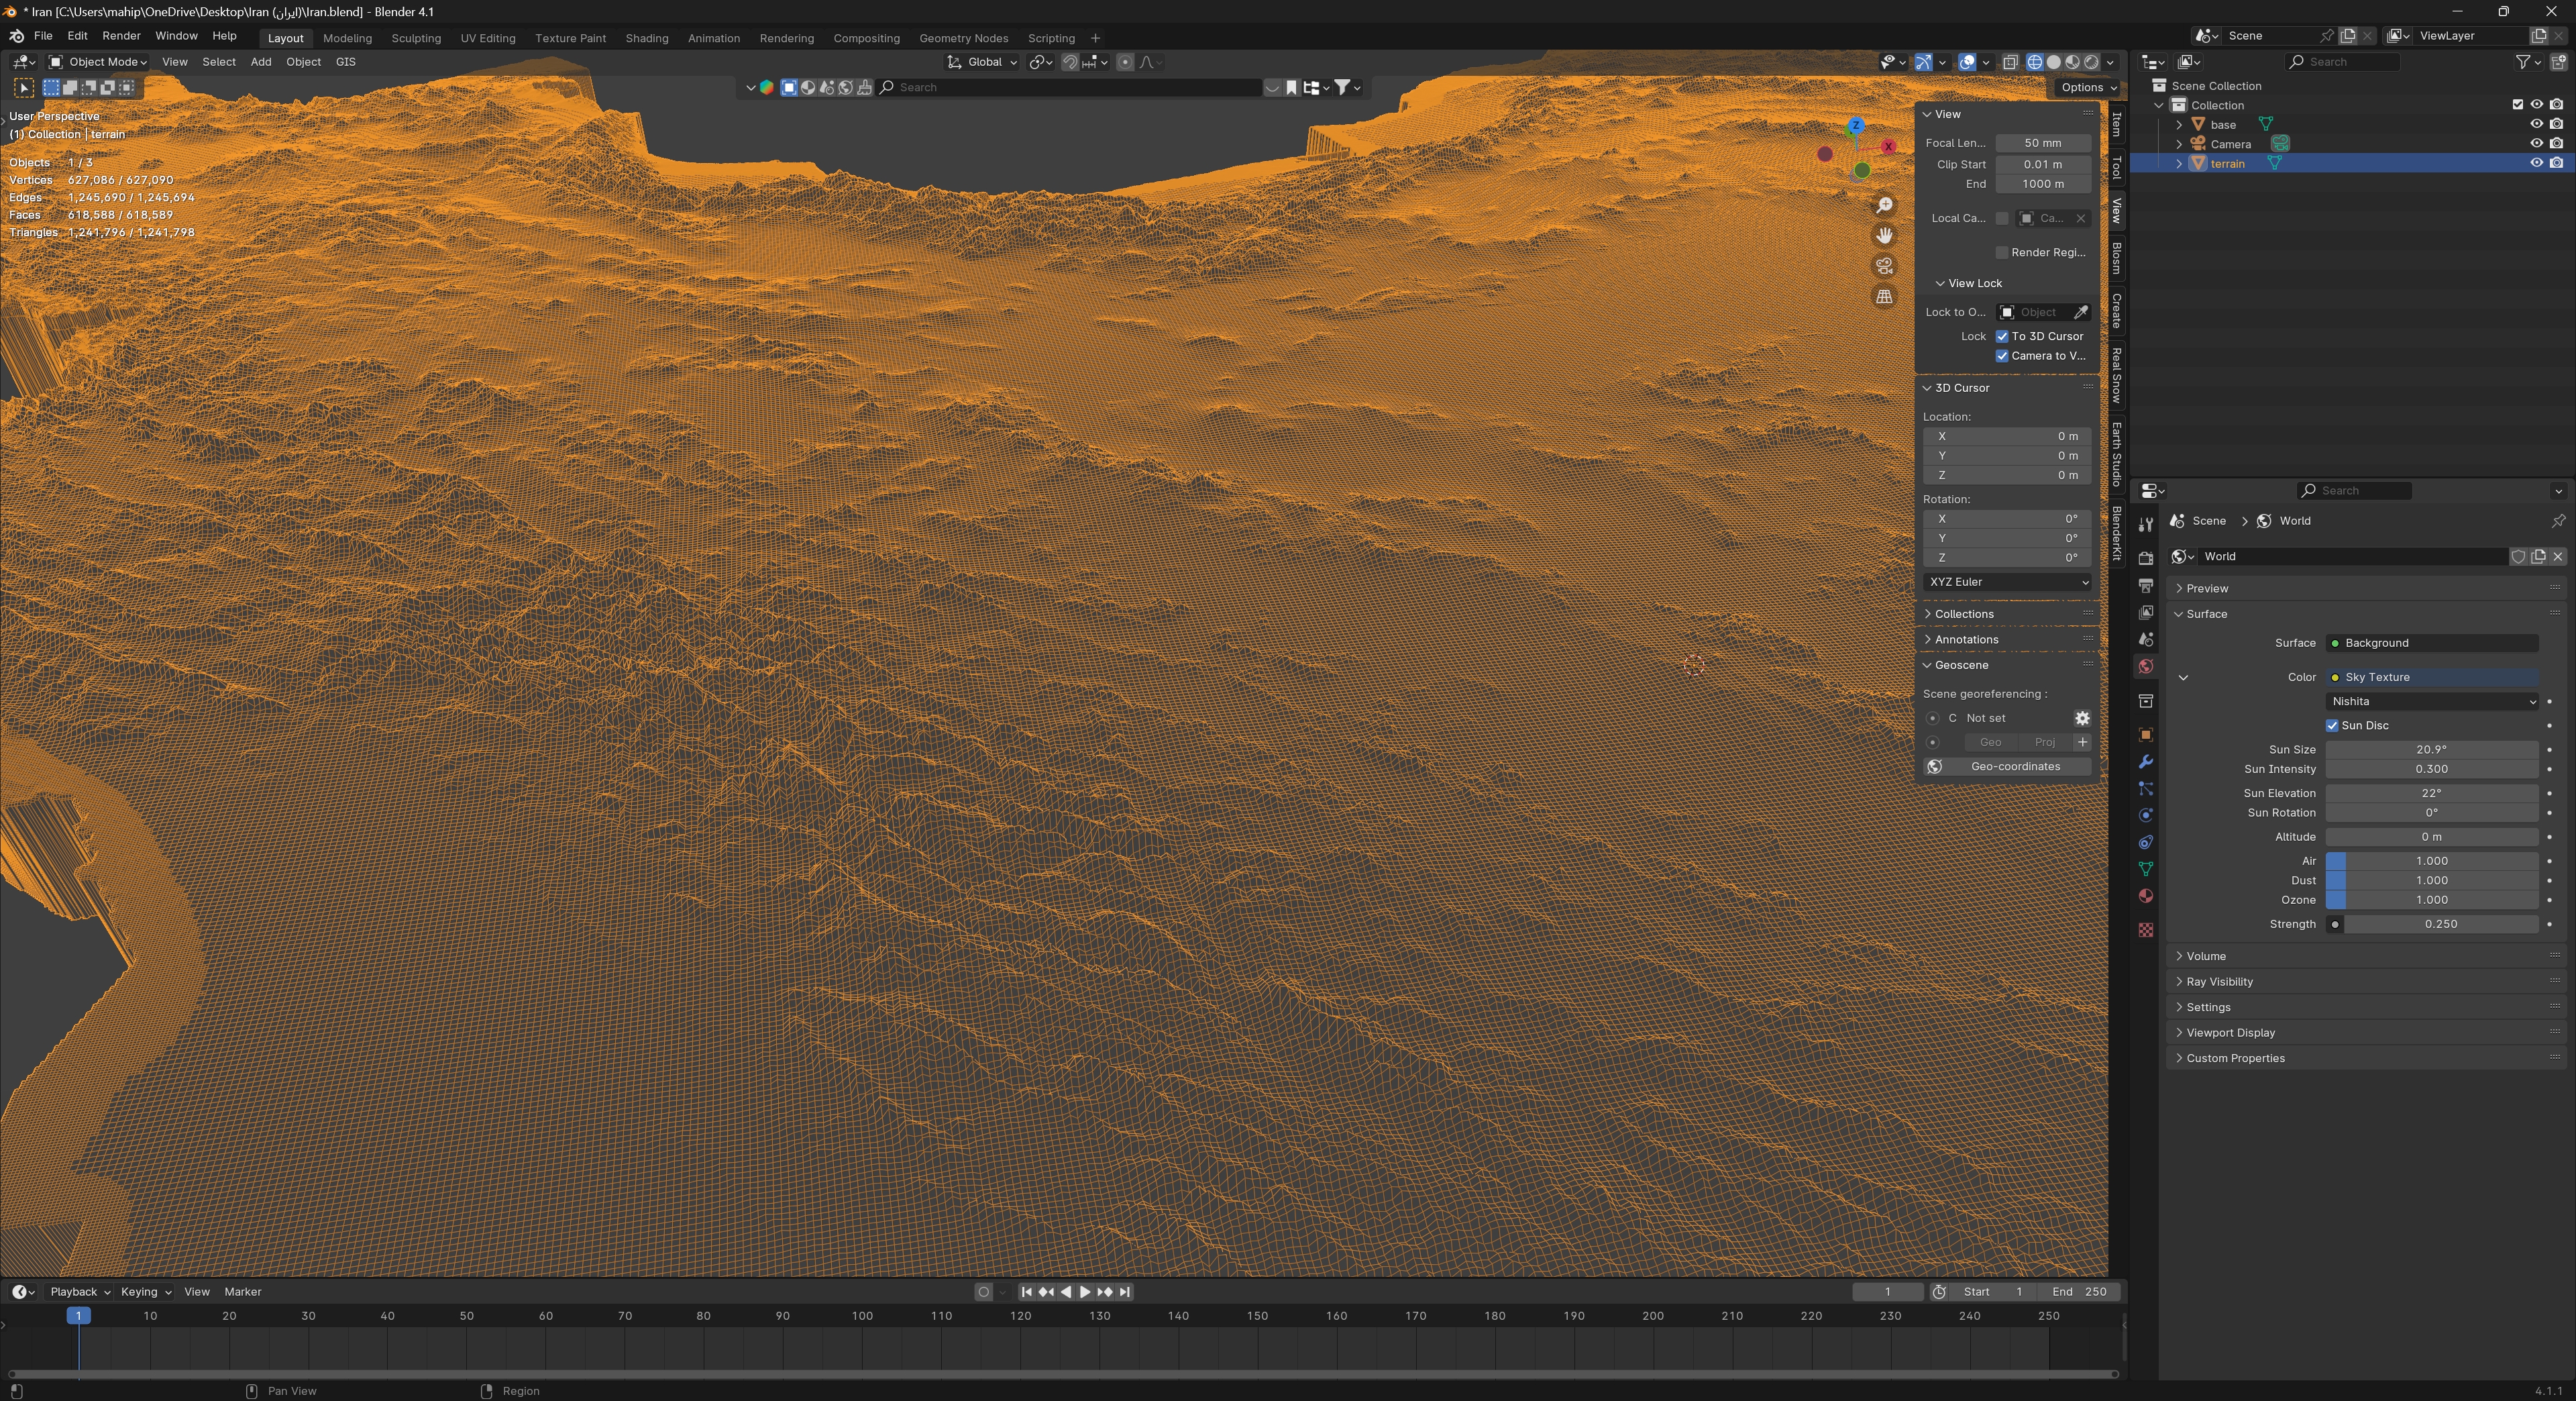Switch to the Shading workspace tab

pyautogui.click(x=646, y=38)
